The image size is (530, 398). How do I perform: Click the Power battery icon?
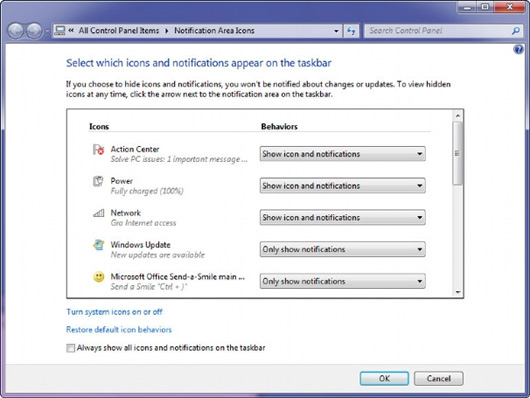(98, 181)
